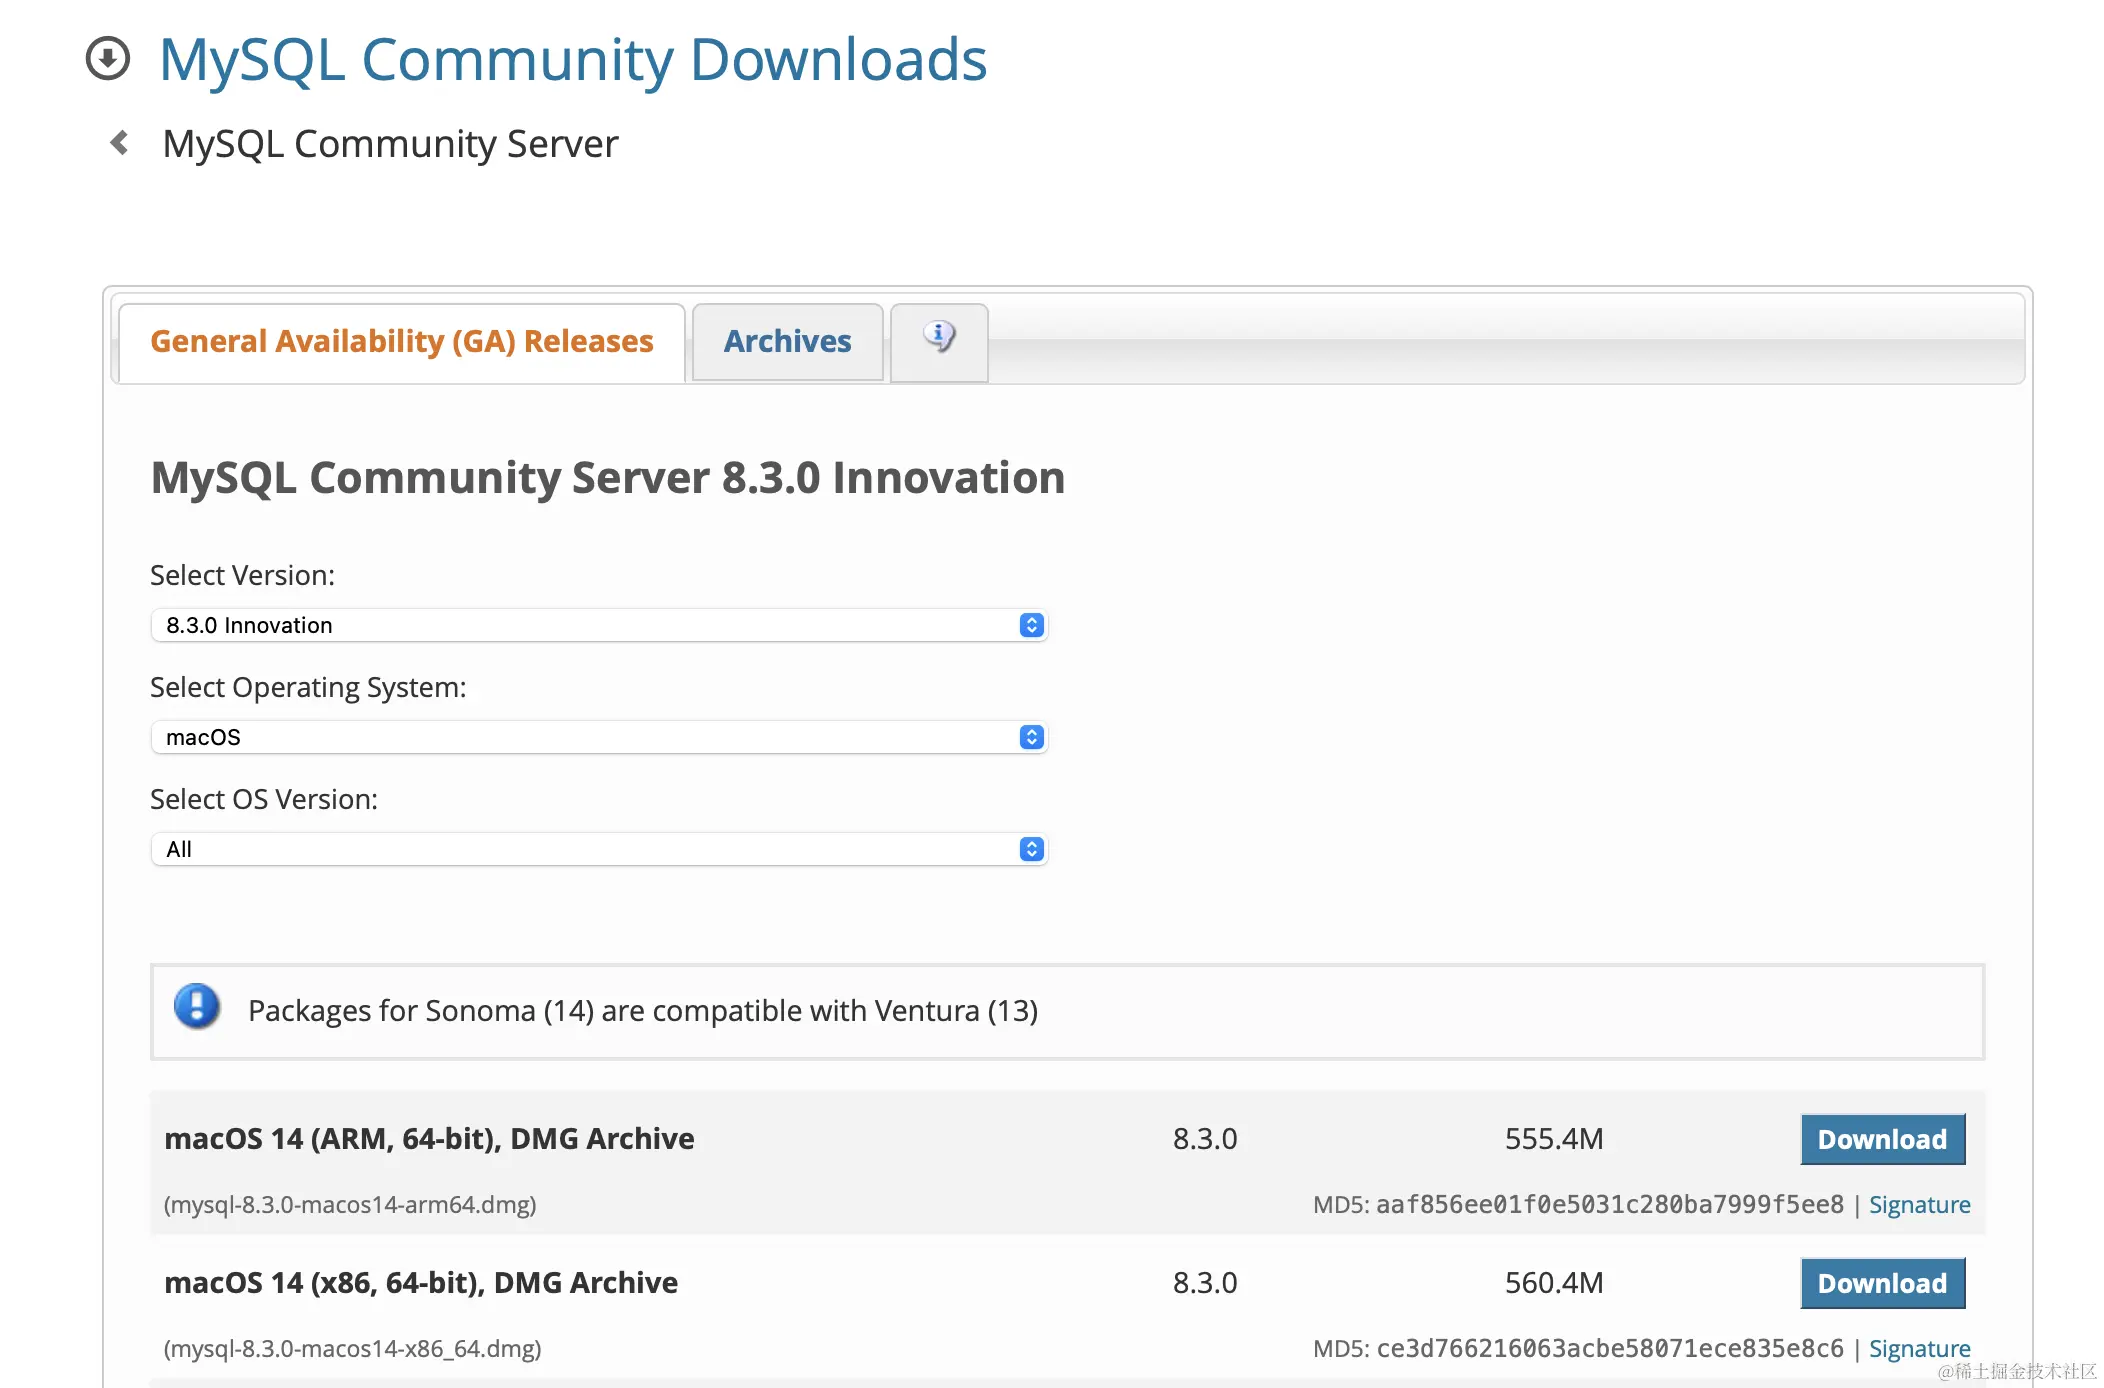Expand the macOS operating system dropdown
Viewport: 2104px width, 1388px height.
point(590,737)
